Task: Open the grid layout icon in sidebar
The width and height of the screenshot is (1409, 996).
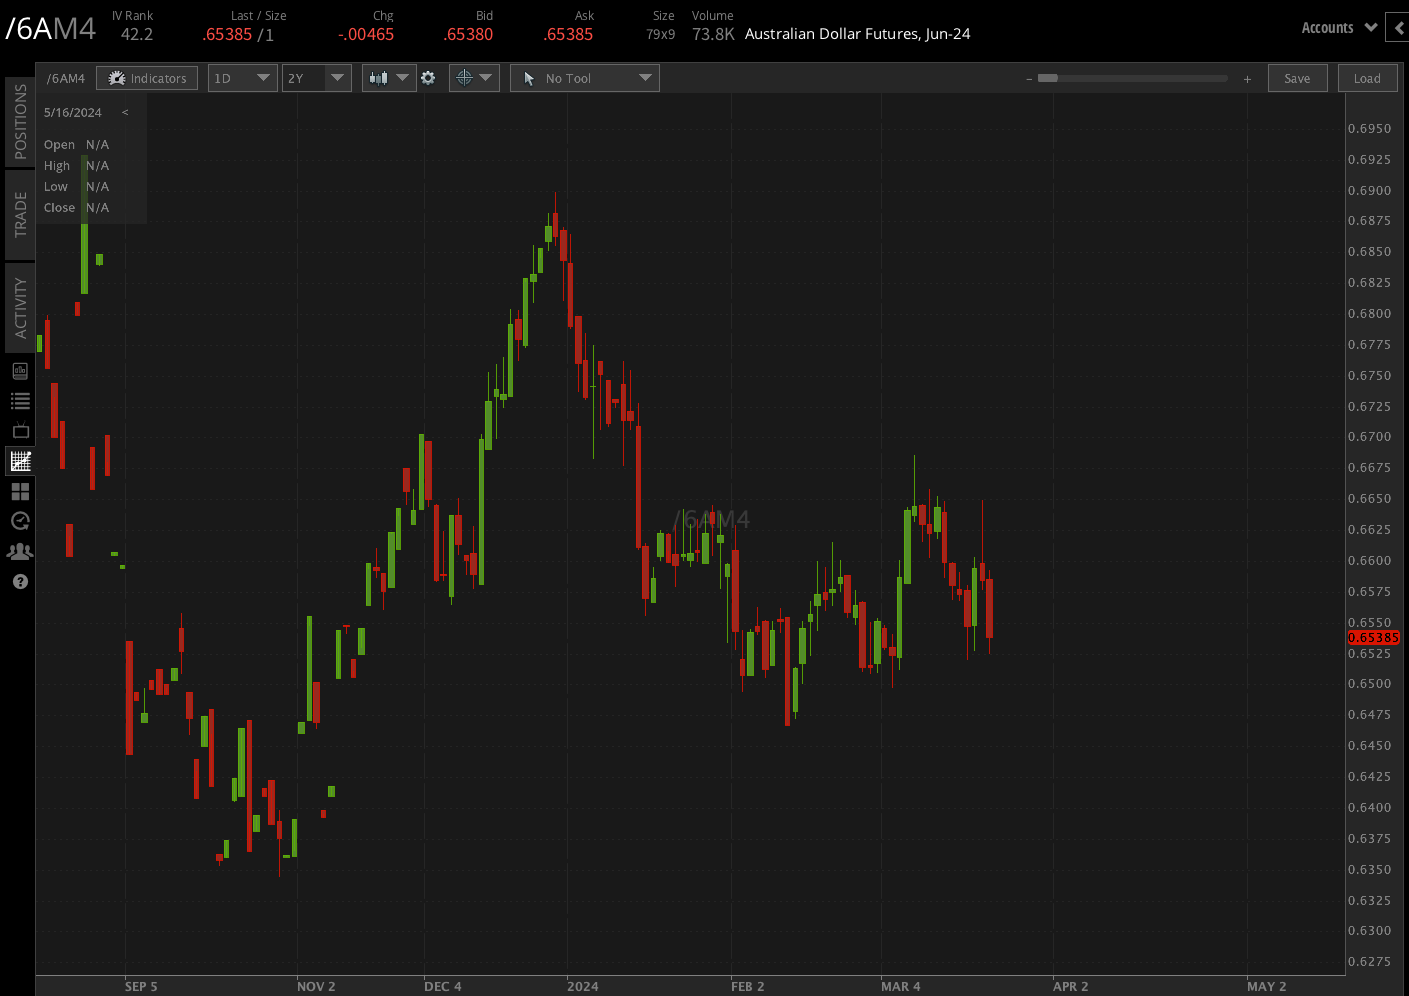Action: click(20, 491)
